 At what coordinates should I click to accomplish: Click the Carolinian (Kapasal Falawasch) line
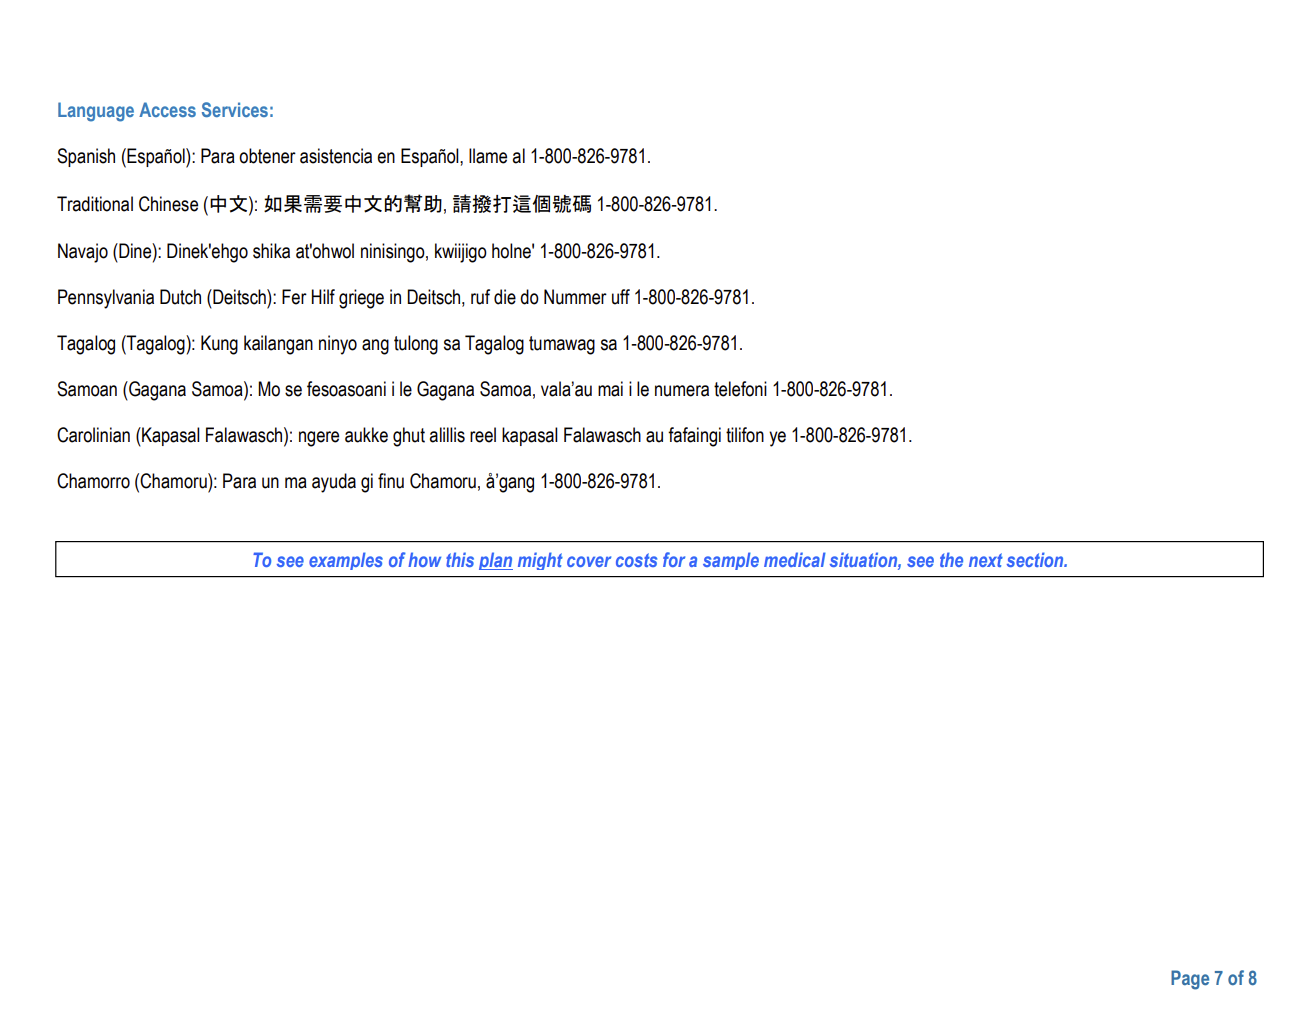(x=484, y=435)
